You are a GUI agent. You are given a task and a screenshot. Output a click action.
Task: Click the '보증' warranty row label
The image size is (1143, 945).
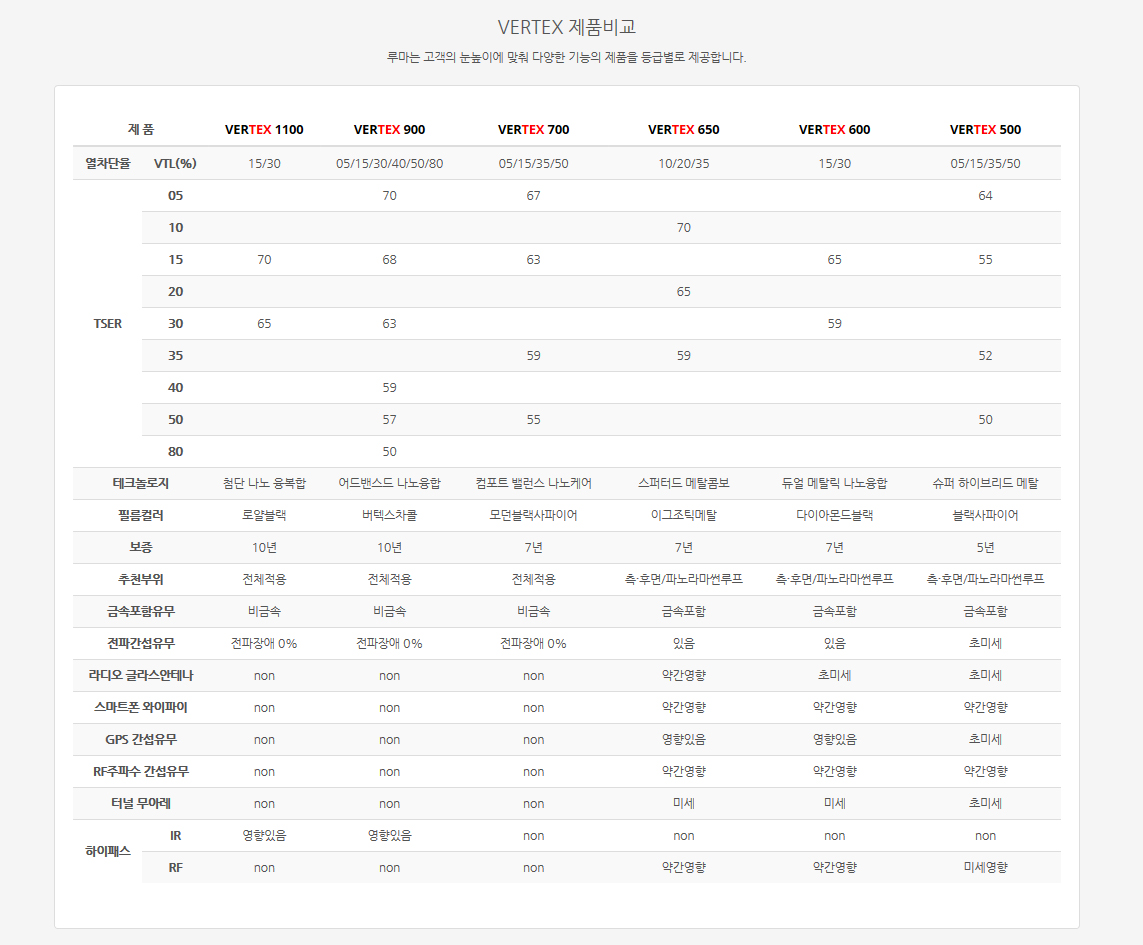tap(141, 547)
